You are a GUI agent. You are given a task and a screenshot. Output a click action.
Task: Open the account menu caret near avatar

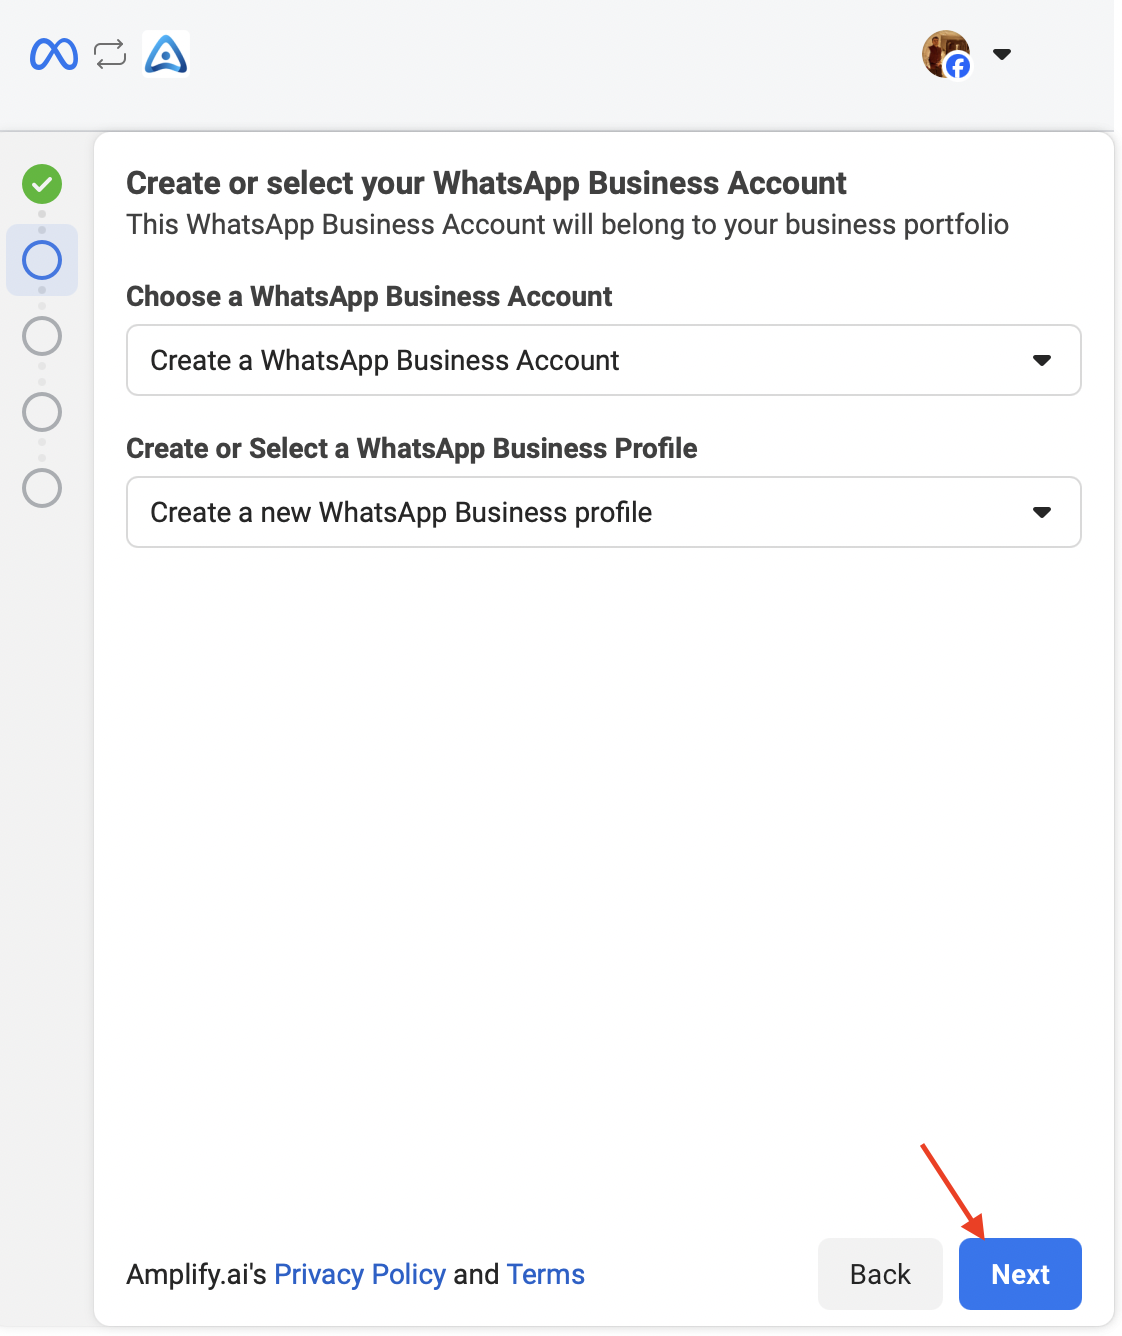pyautogui.click(x=1002, y=54)
